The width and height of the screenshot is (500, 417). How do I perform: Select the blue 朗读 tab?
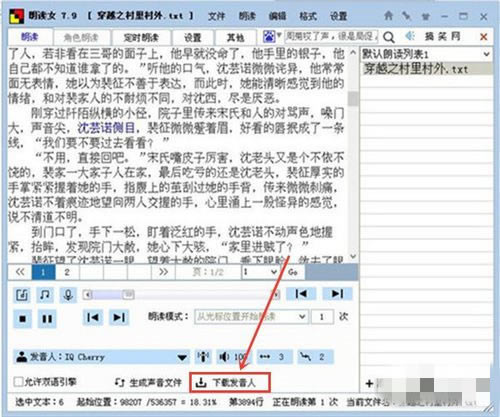(x=30, y=37)
